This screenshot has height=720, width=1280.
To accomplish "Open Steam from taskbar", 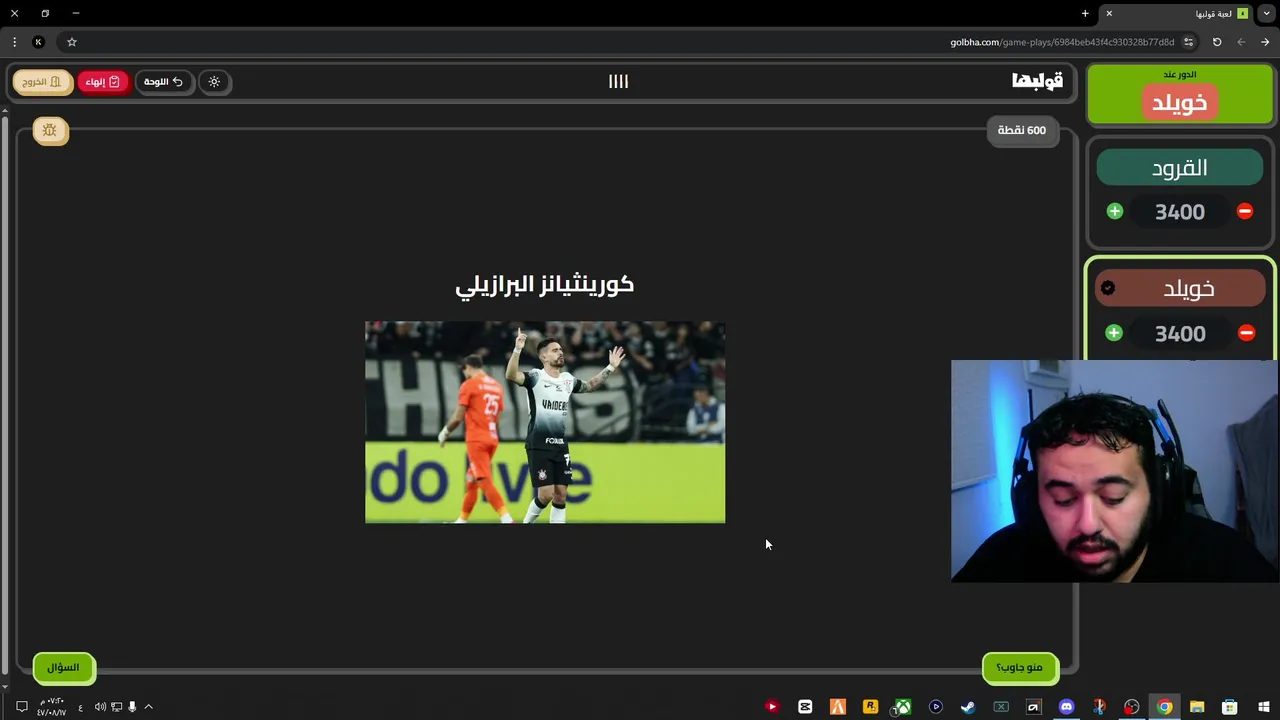I will 968,707.
